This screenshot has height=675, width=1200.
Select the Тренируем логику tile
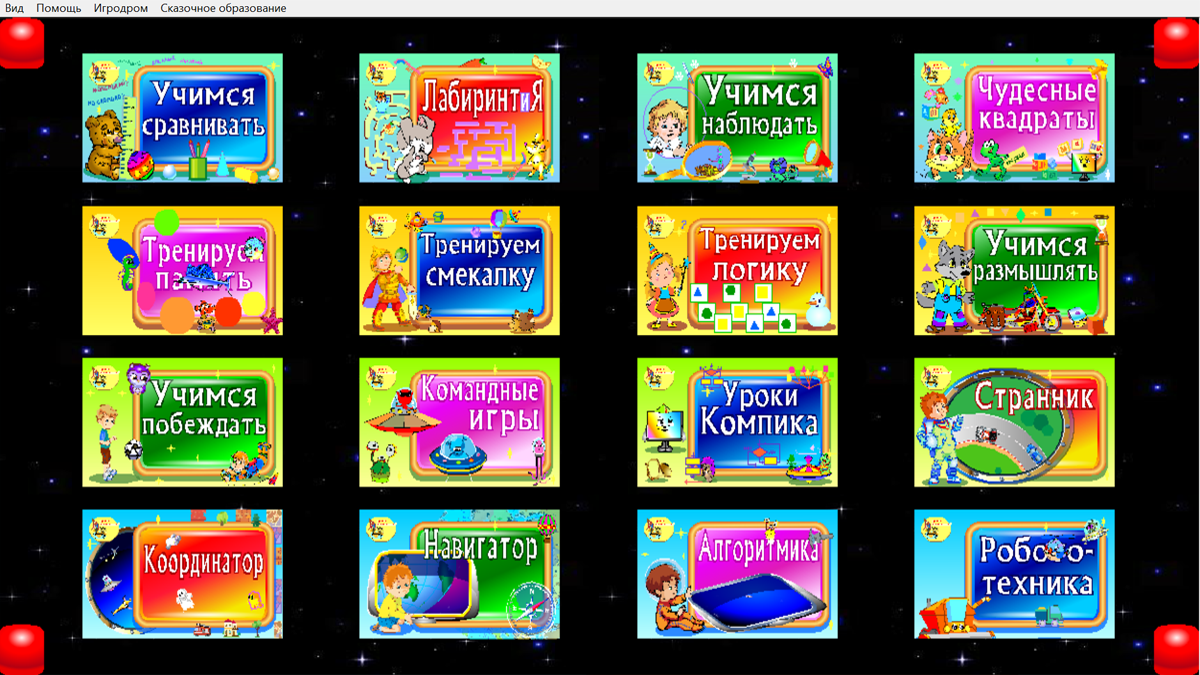(736, 270)
